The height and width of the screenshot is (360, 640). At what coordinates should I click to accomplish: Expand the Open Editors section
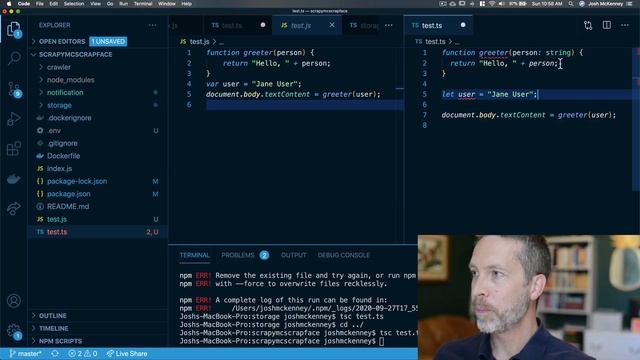pos(62,42)
